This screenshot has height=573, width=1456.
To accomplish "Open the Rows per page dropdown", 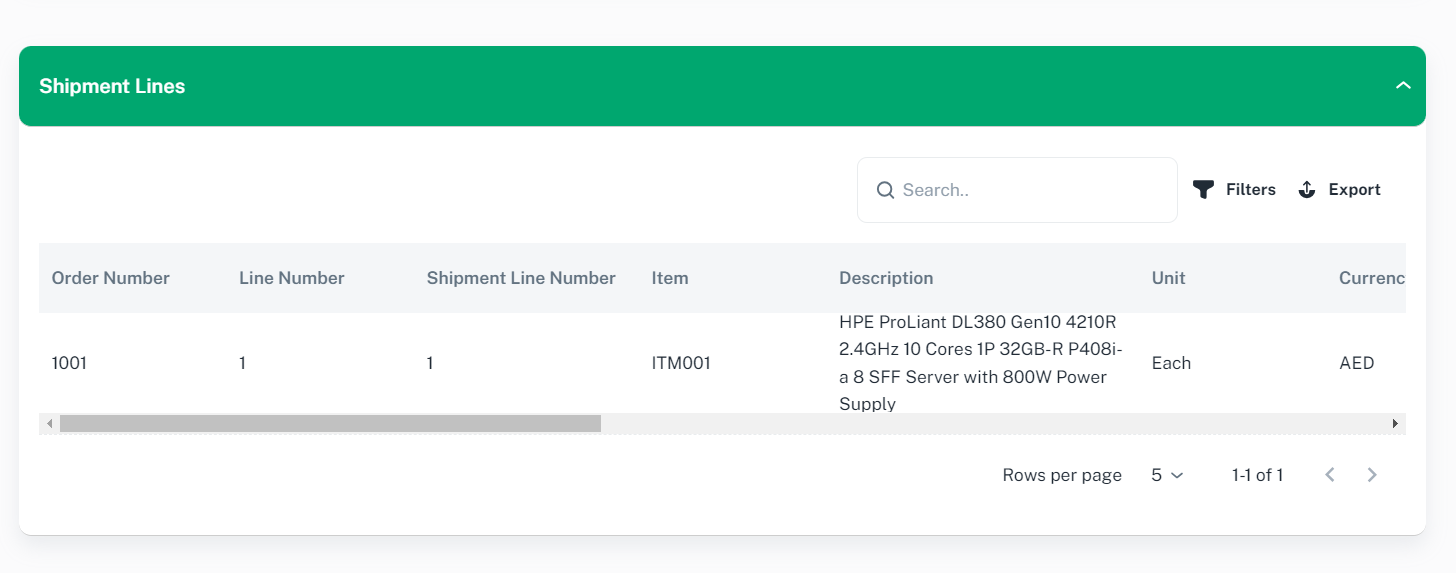I will 1166,475.
